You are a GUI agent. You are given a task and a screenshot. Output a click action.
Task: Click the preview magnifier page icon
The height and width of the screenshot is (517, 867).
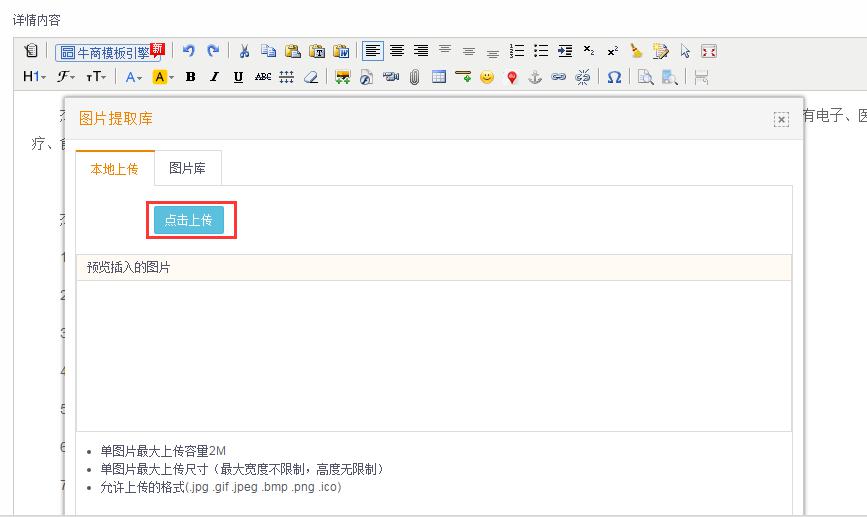(x=645, y=77)
